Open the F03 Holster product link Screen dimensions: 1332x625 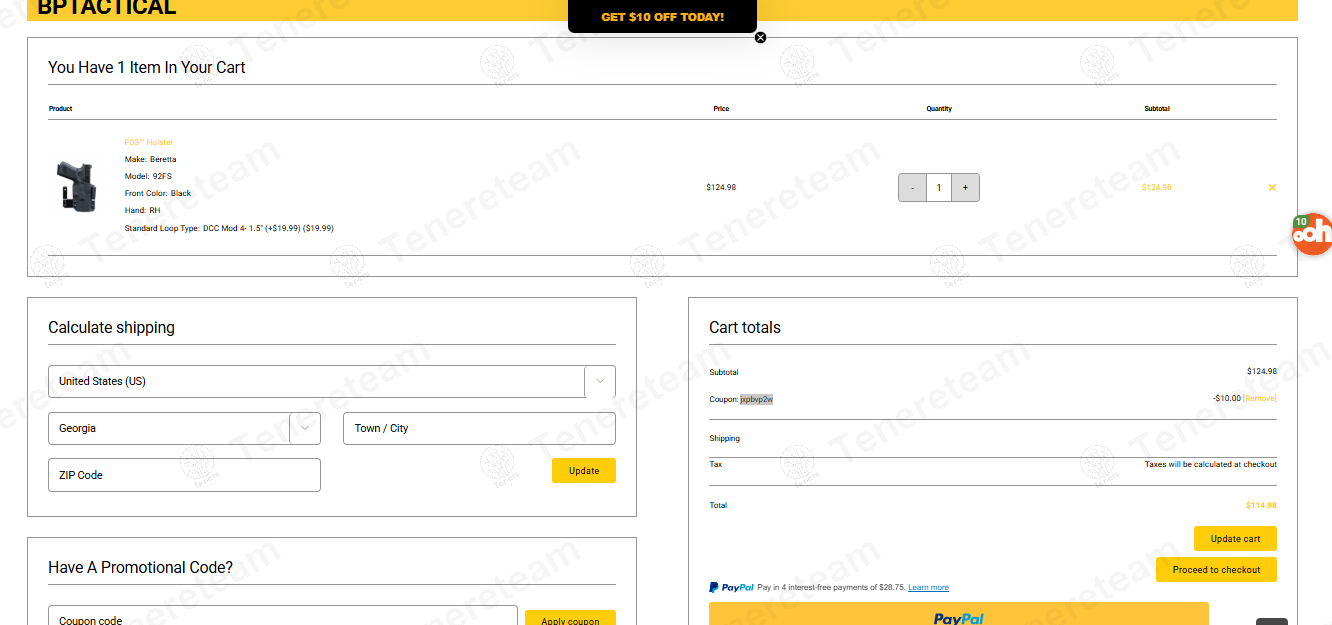pyautogui.click(x=148, y=142)
